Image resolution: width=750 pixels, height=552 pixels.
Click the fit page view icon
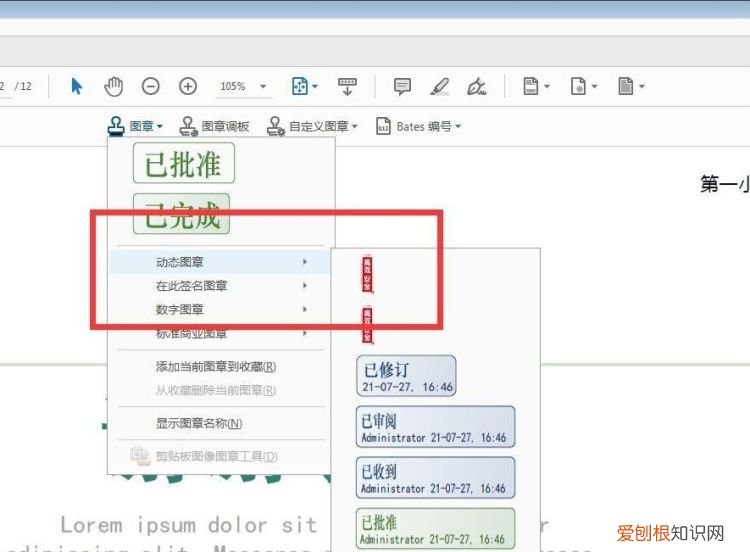click(x=300, y=87)
